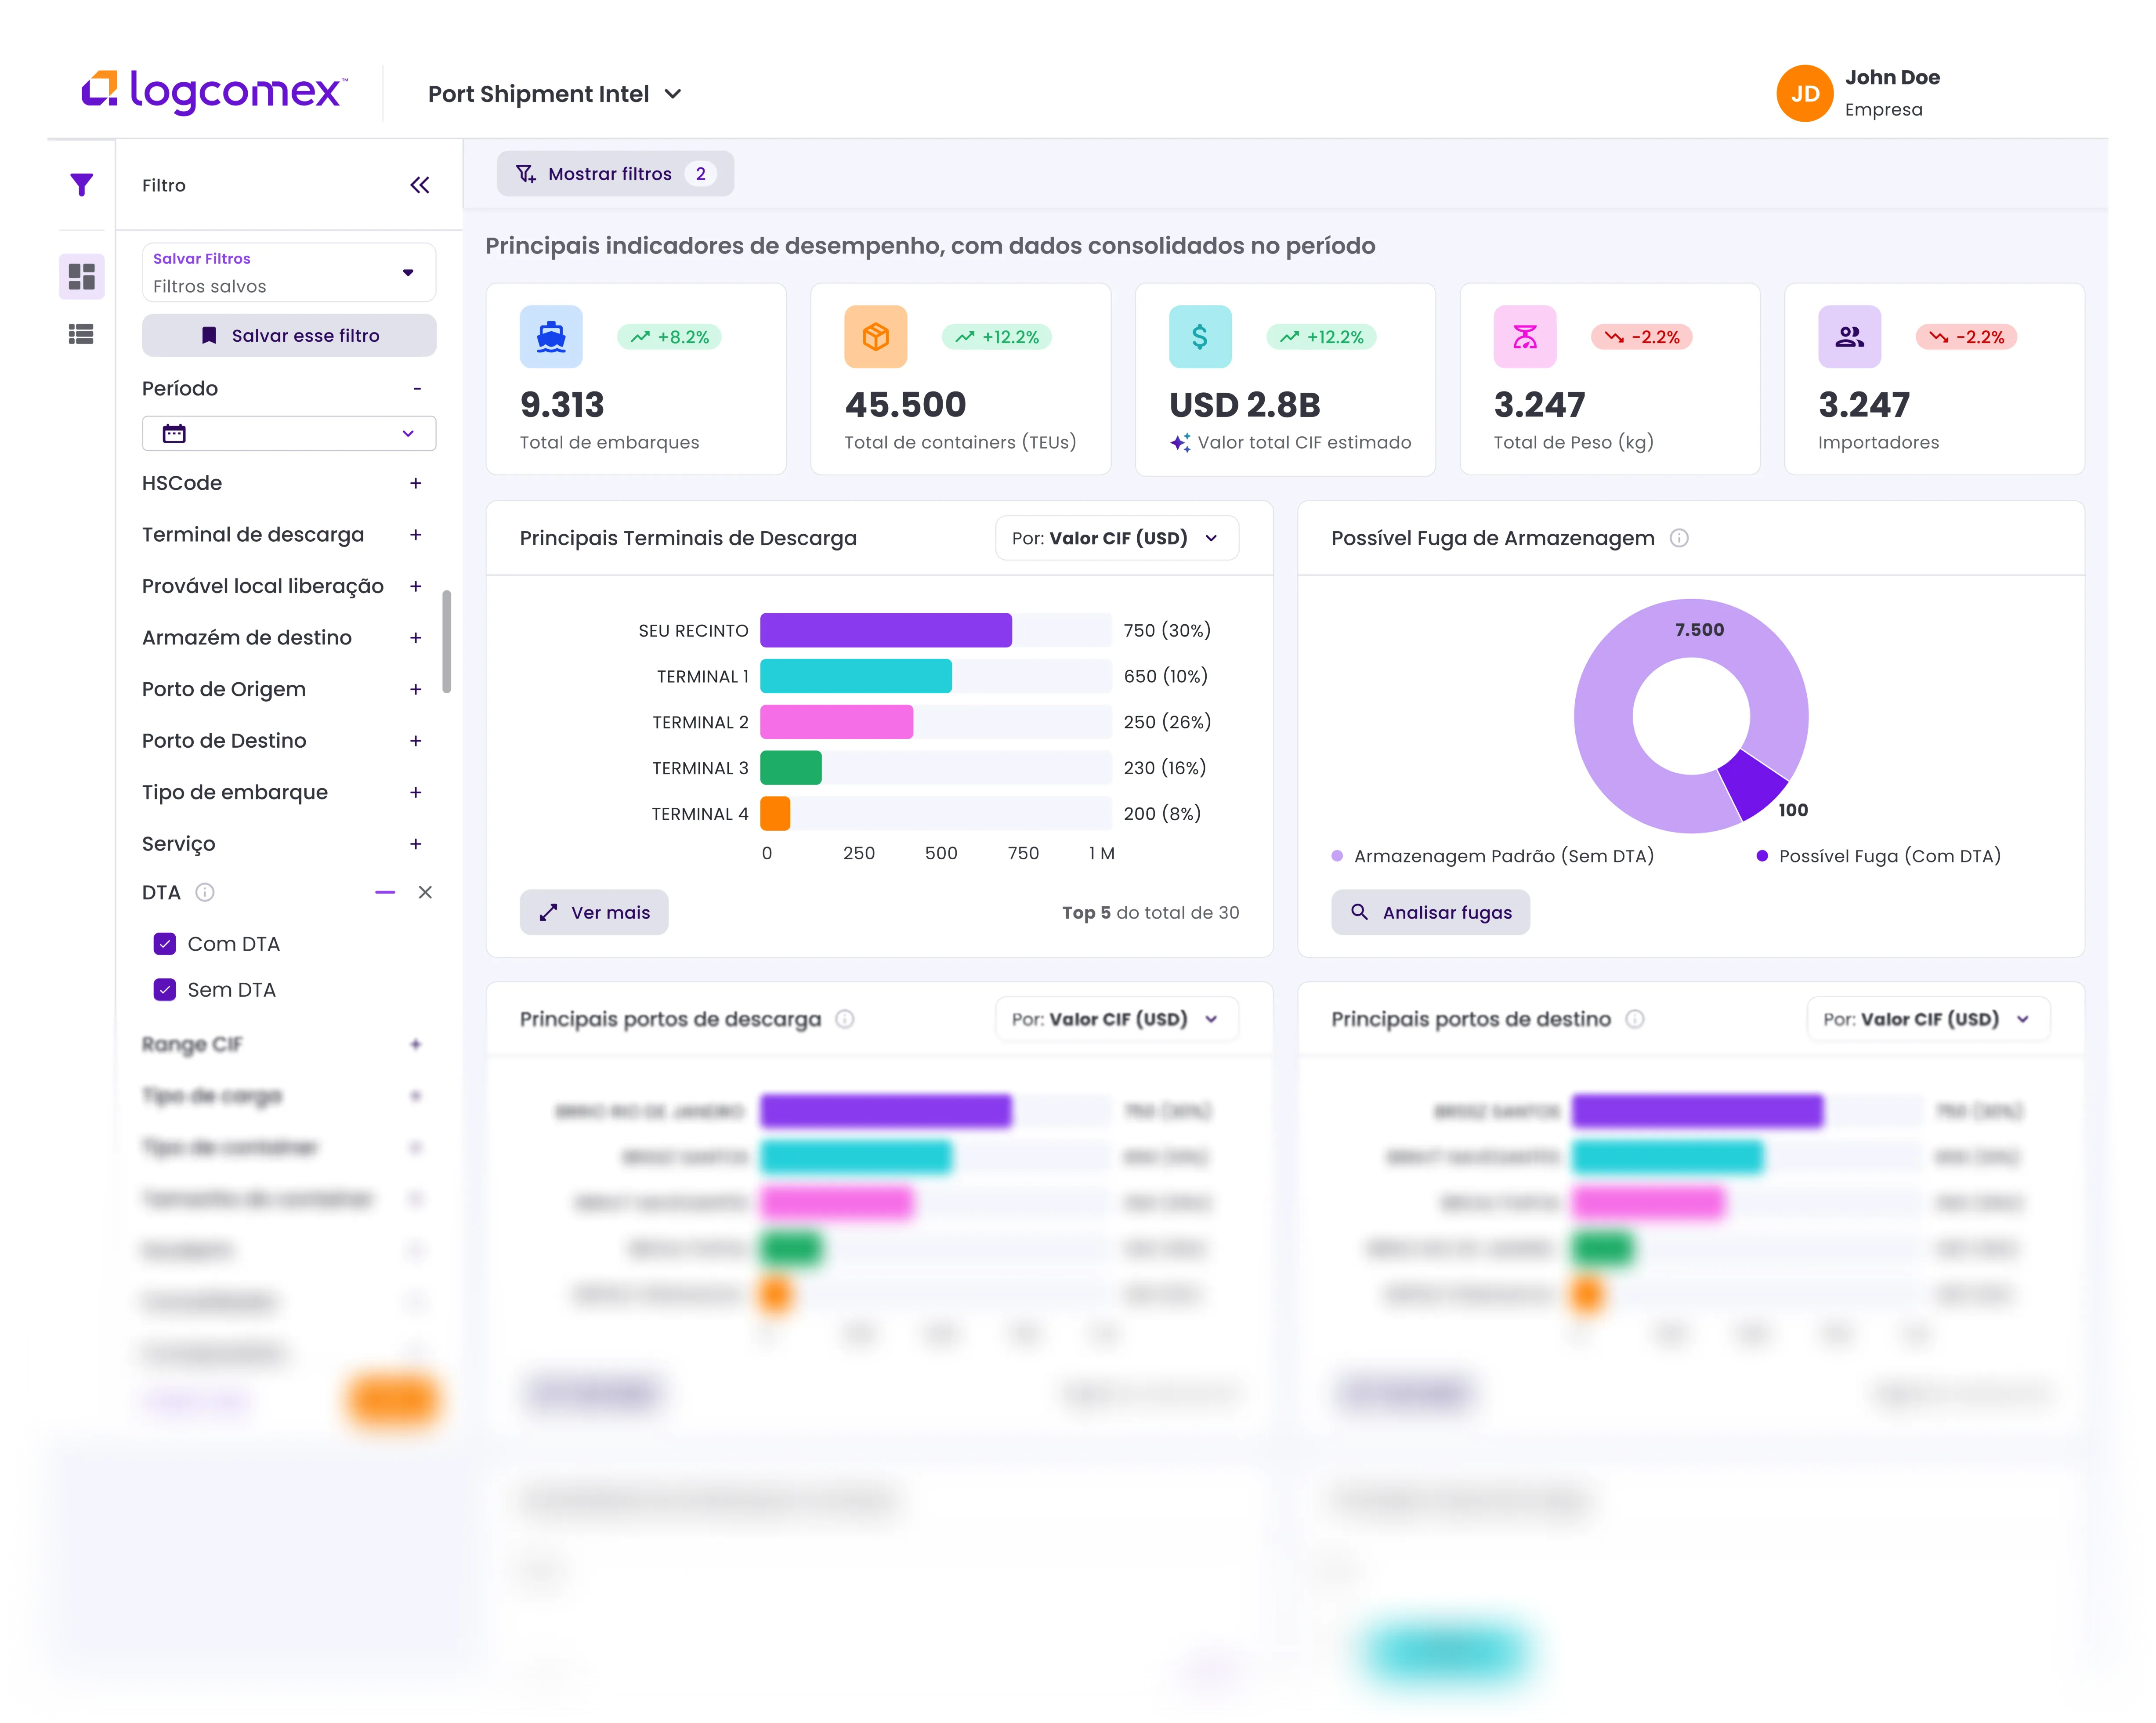Collapse filter panel with double chevron icon

(x=420, y=185)
